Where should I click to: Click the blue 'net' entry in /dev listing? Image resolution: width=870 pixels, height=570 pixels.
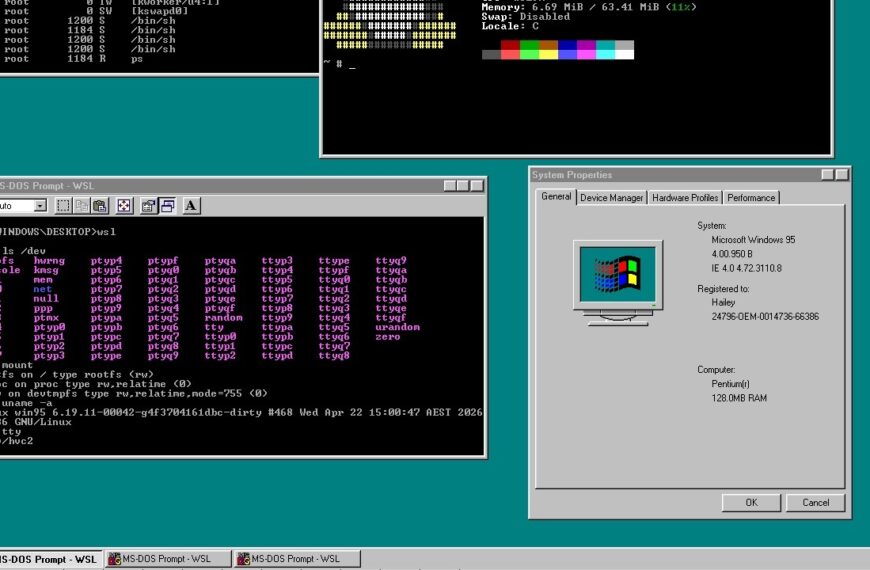coord(42,289)
